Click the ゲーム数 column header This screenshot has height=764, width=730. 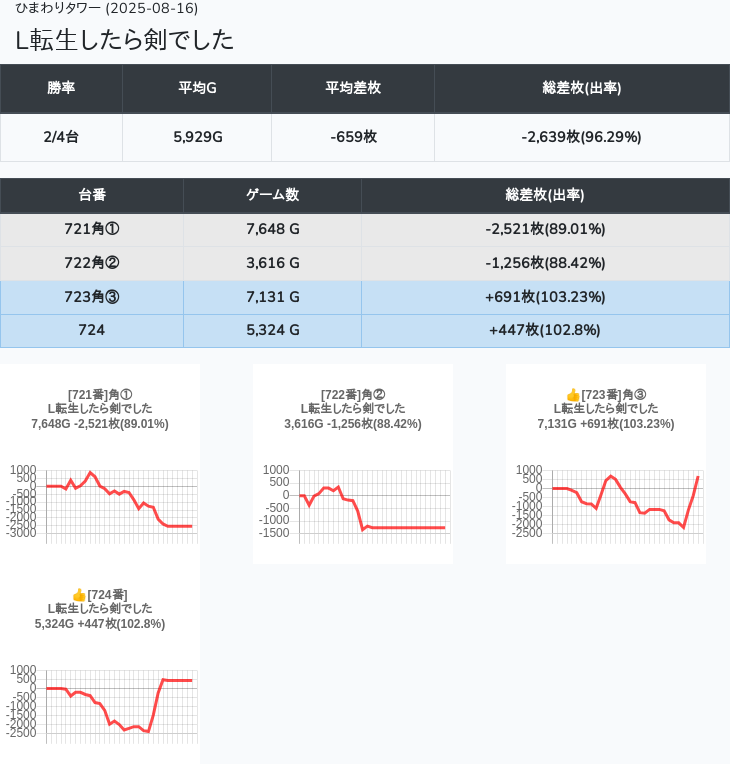(272, 195)
